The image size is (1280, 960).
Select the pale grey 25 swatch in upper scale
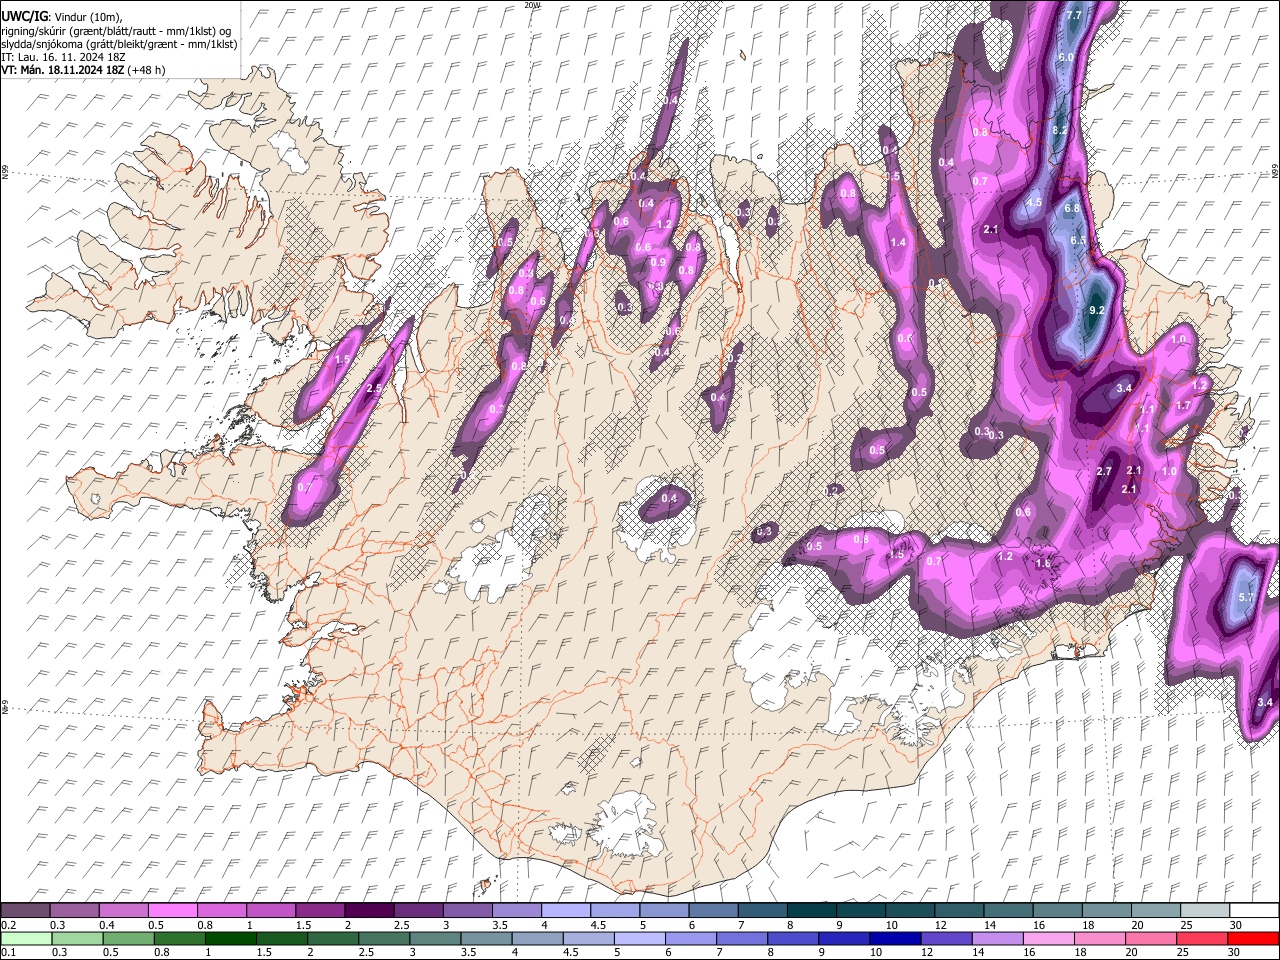[x=1206, y=910]
